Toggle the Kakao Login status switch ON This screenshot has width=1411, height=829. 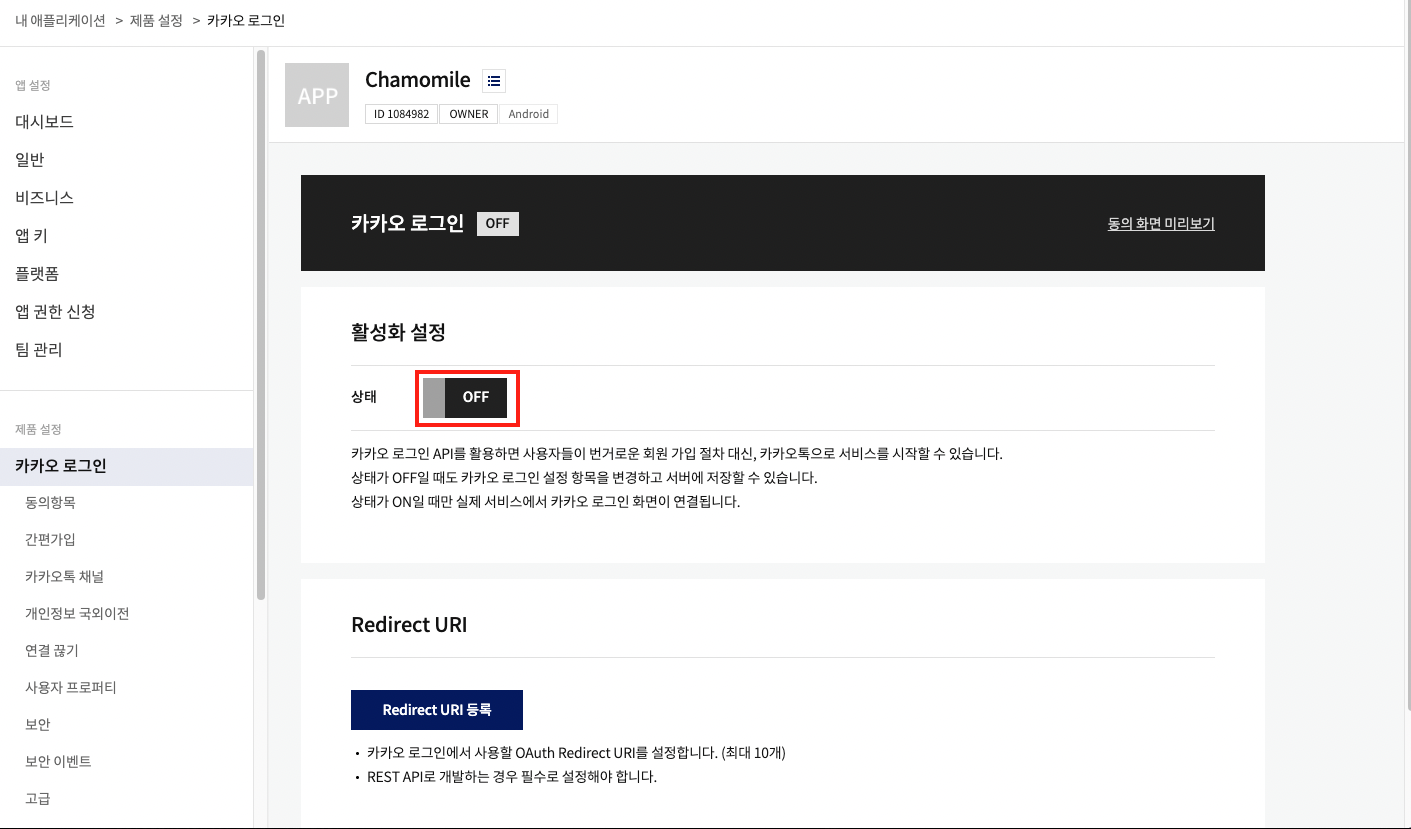(466, 397)
